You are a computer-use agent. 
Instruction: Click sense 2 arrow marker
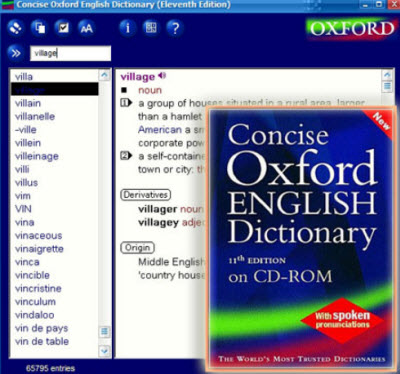click(126, 156)
